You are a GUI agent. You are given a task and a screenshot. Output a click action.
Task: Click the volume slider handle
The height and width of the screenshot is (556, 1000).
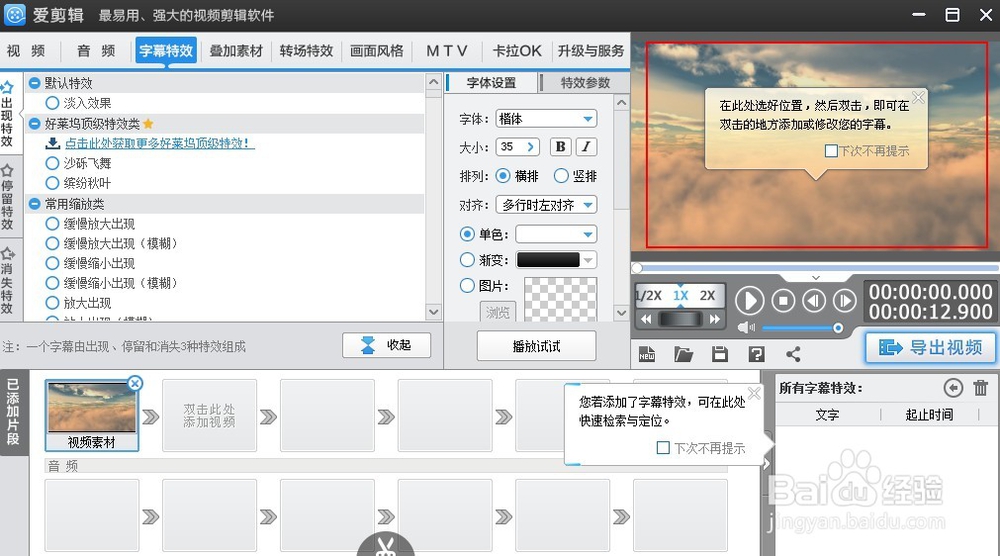838,328
